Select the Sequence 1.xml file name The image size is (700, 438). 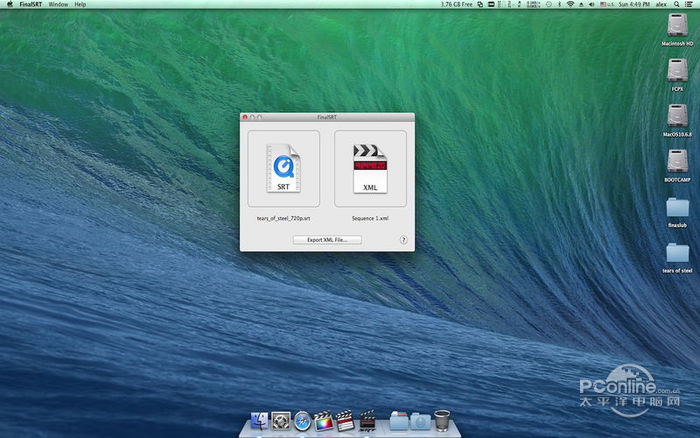pos(370,218)
